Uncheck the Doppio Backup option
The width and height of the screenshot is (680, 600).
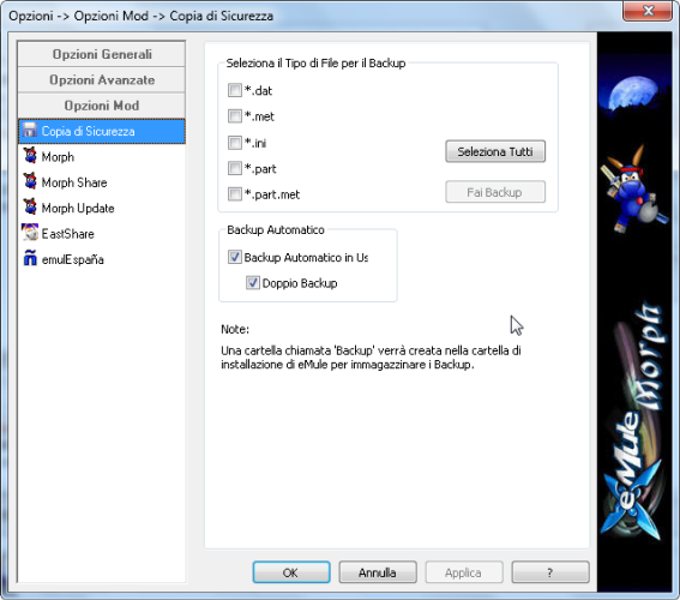(x=253, y=283)
